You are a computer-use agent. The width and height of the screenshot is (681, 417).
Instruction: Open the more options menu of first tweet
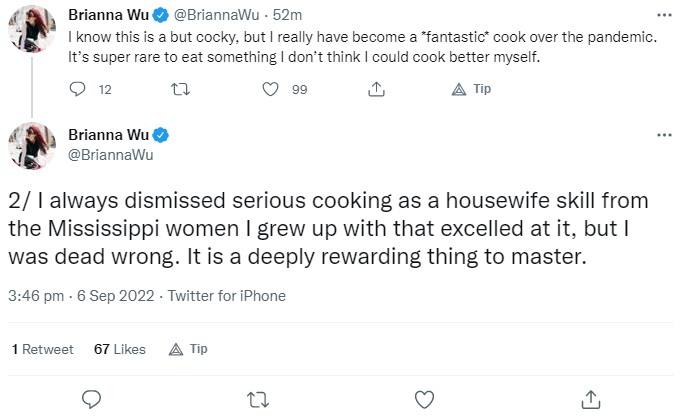(x=664, y=15)
